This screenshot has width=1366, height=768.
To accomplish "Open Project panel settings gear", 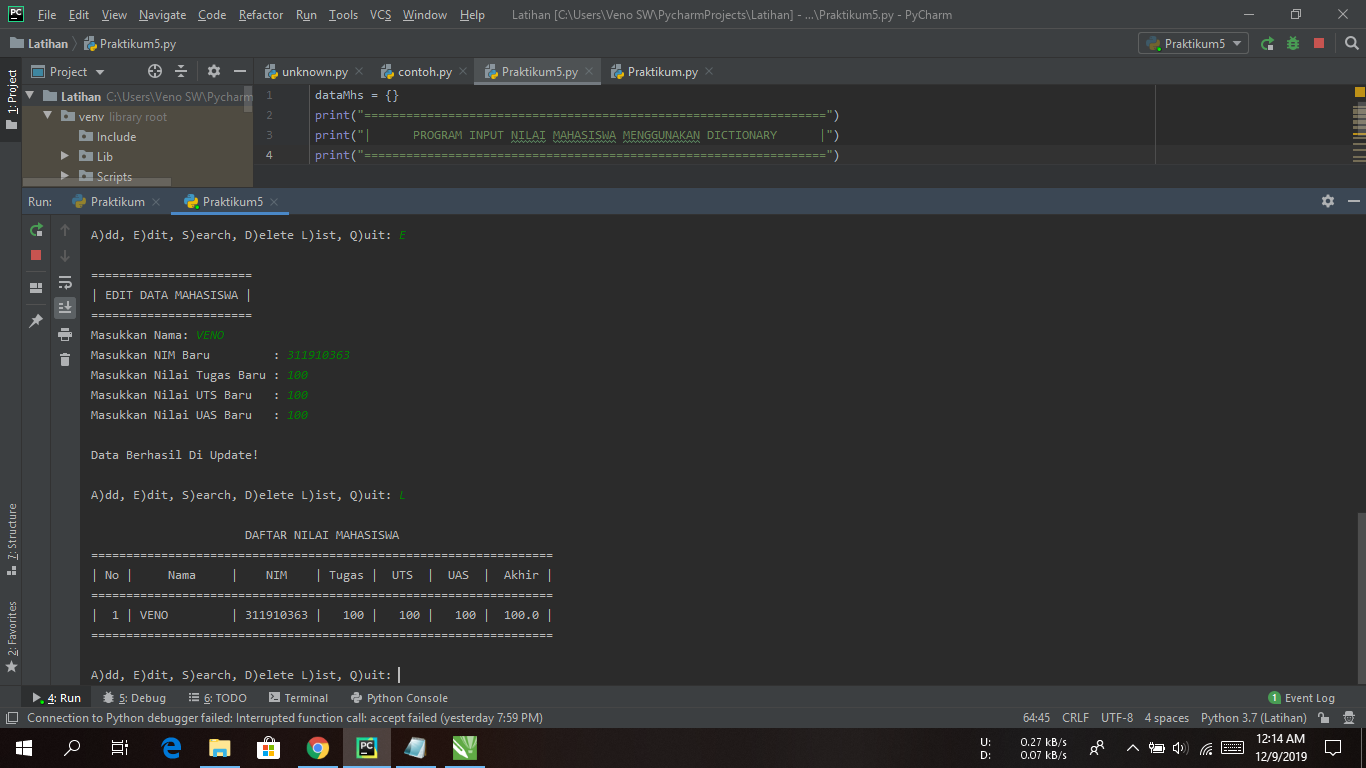I will point(213,72).
